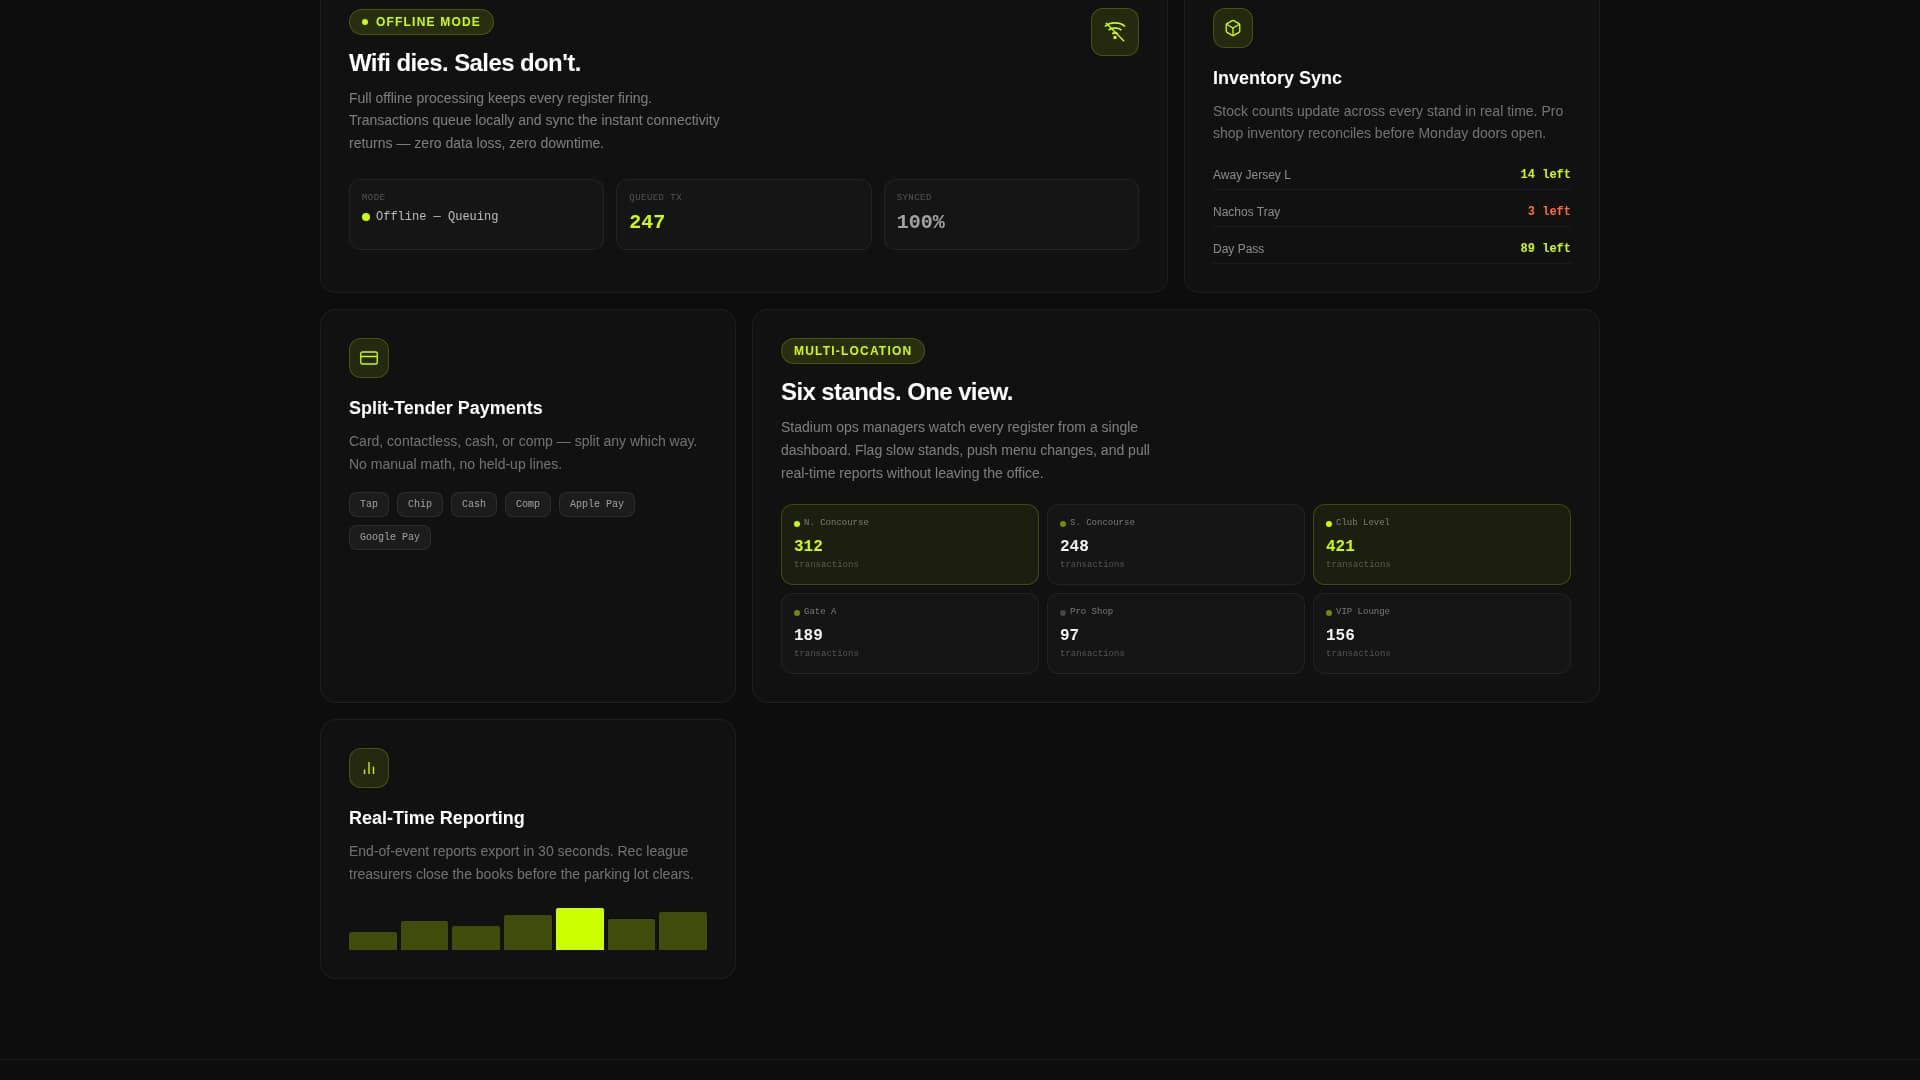Click the Split-Tender credit card icon

click(369, 358)
